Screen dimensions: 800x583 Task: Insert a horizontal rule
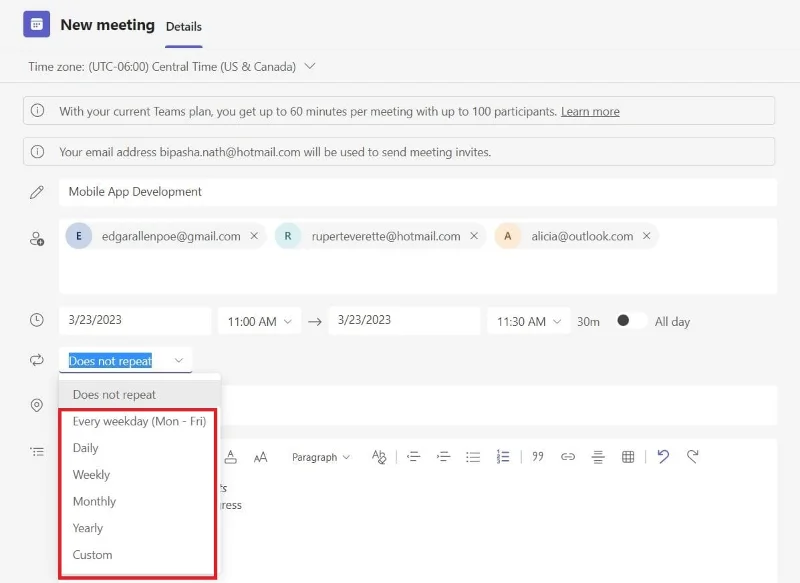click(x=598, y=457)
